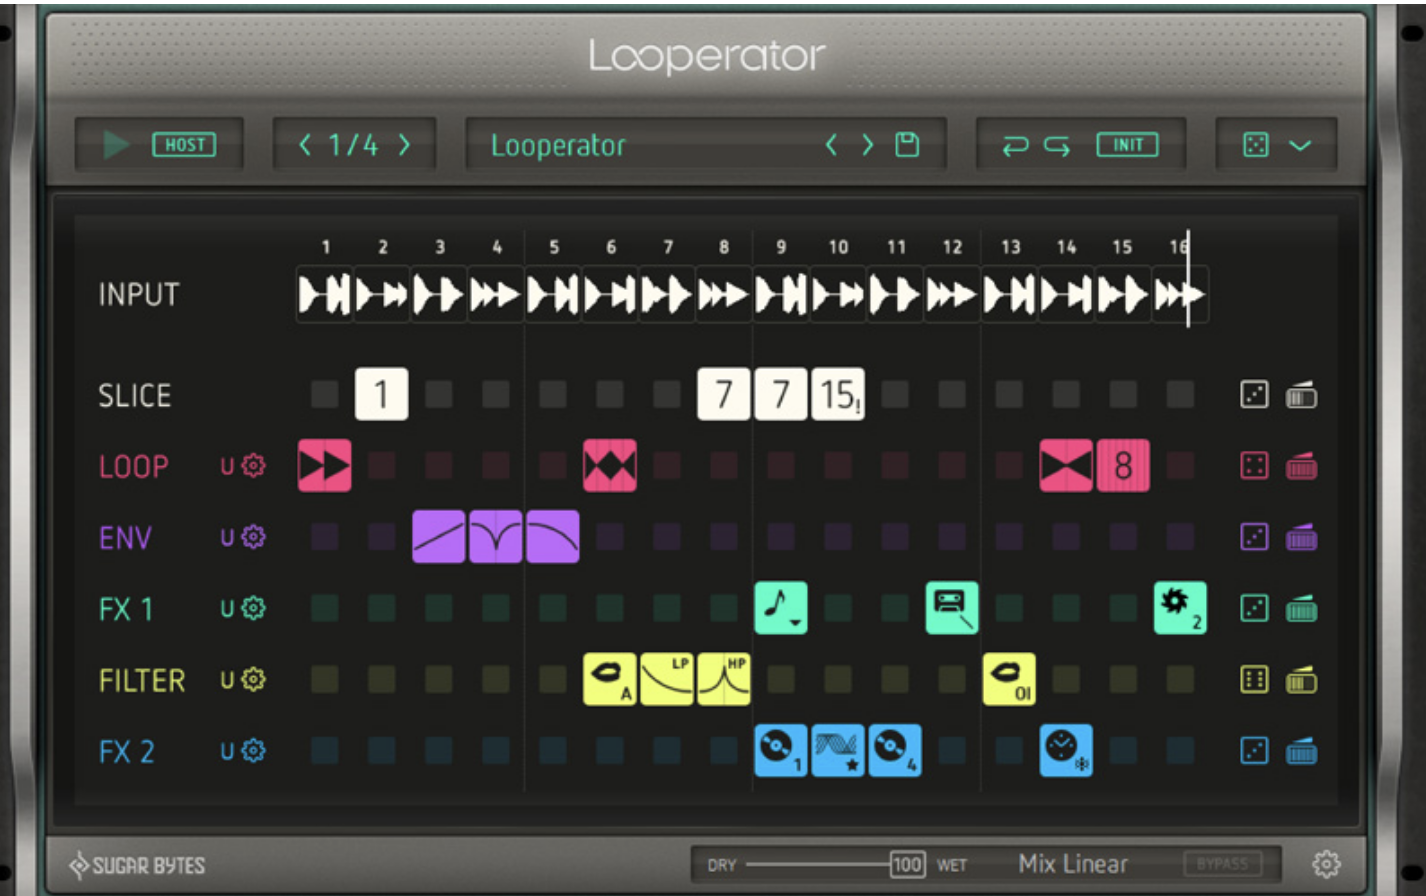
Task: Click the save preset floppy disk icon
Action: [907, 145]
